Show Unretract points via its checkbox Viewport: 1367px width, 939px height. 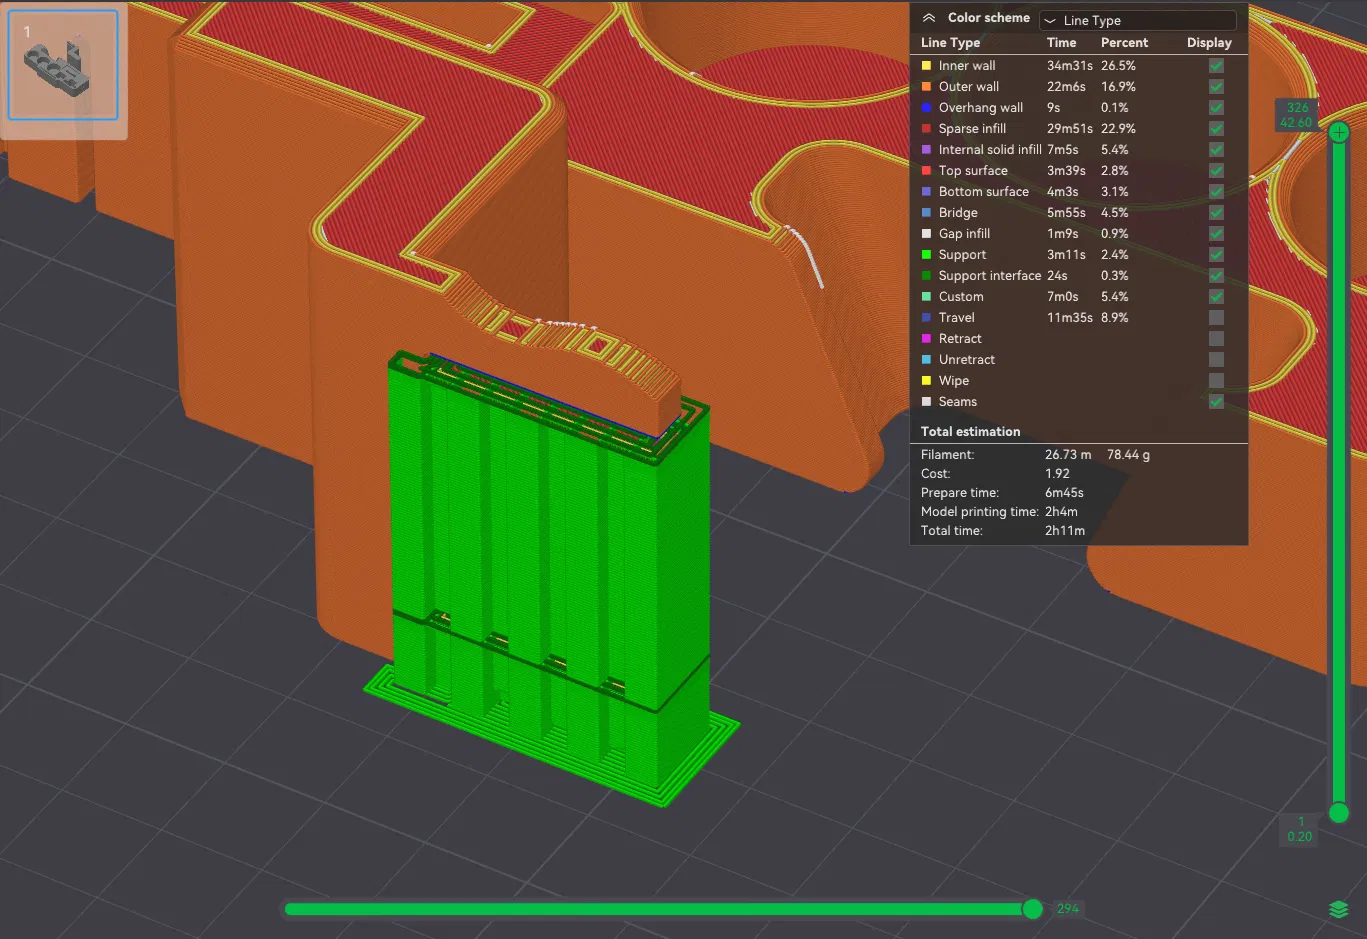[x=1216, y=360]
